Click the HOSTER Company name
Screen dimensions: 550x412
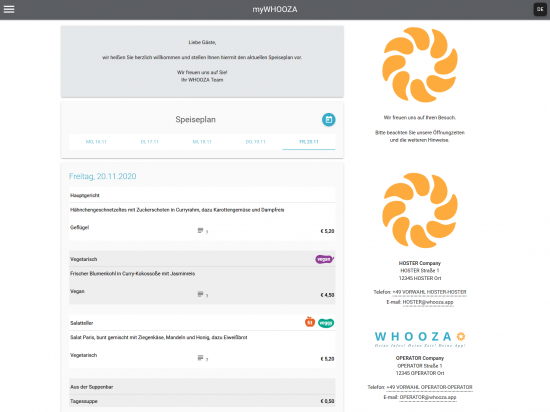click(x=420, y=263)
